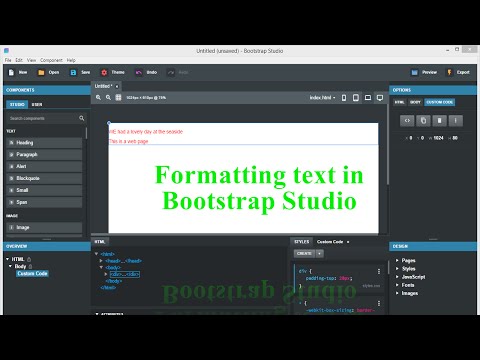Click the Paragraph component icon
Screen dimensions: 480x360
[11, 155]
